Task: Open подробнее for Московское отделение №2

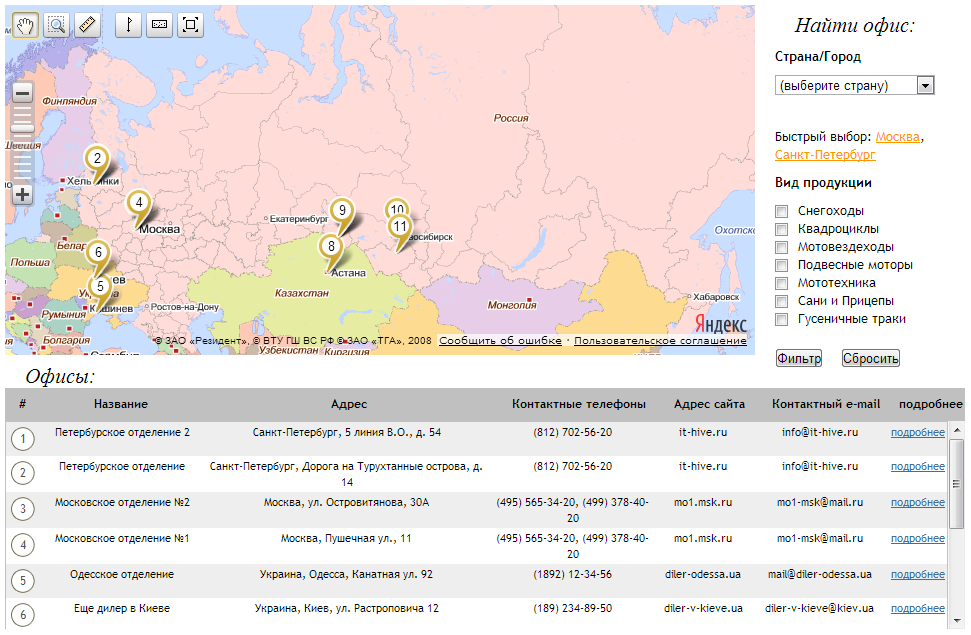Action: coord(918,502)
